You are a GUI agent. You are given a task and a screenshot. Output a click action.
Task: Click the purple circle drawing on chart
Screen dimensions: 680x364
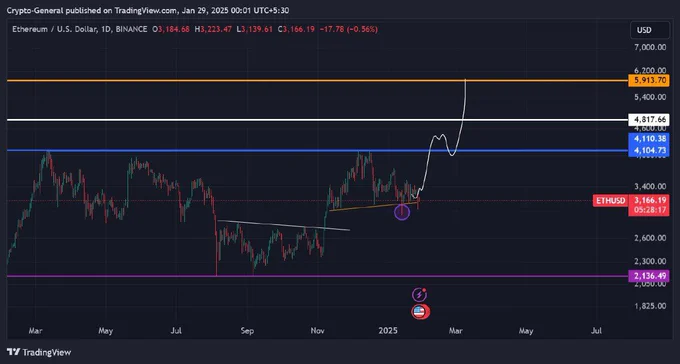402,212
